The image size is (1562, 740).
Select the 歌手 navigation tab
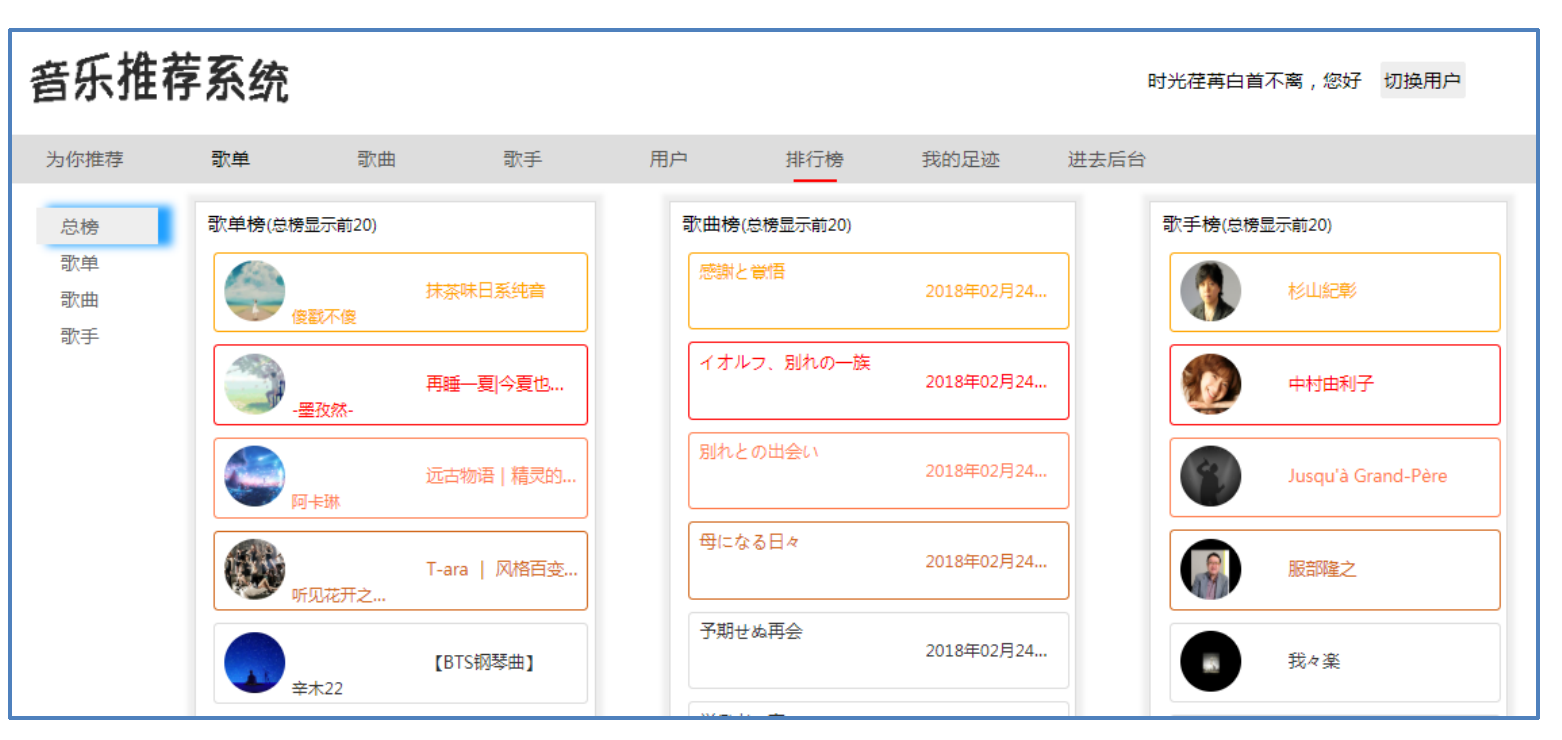[523, 160]
